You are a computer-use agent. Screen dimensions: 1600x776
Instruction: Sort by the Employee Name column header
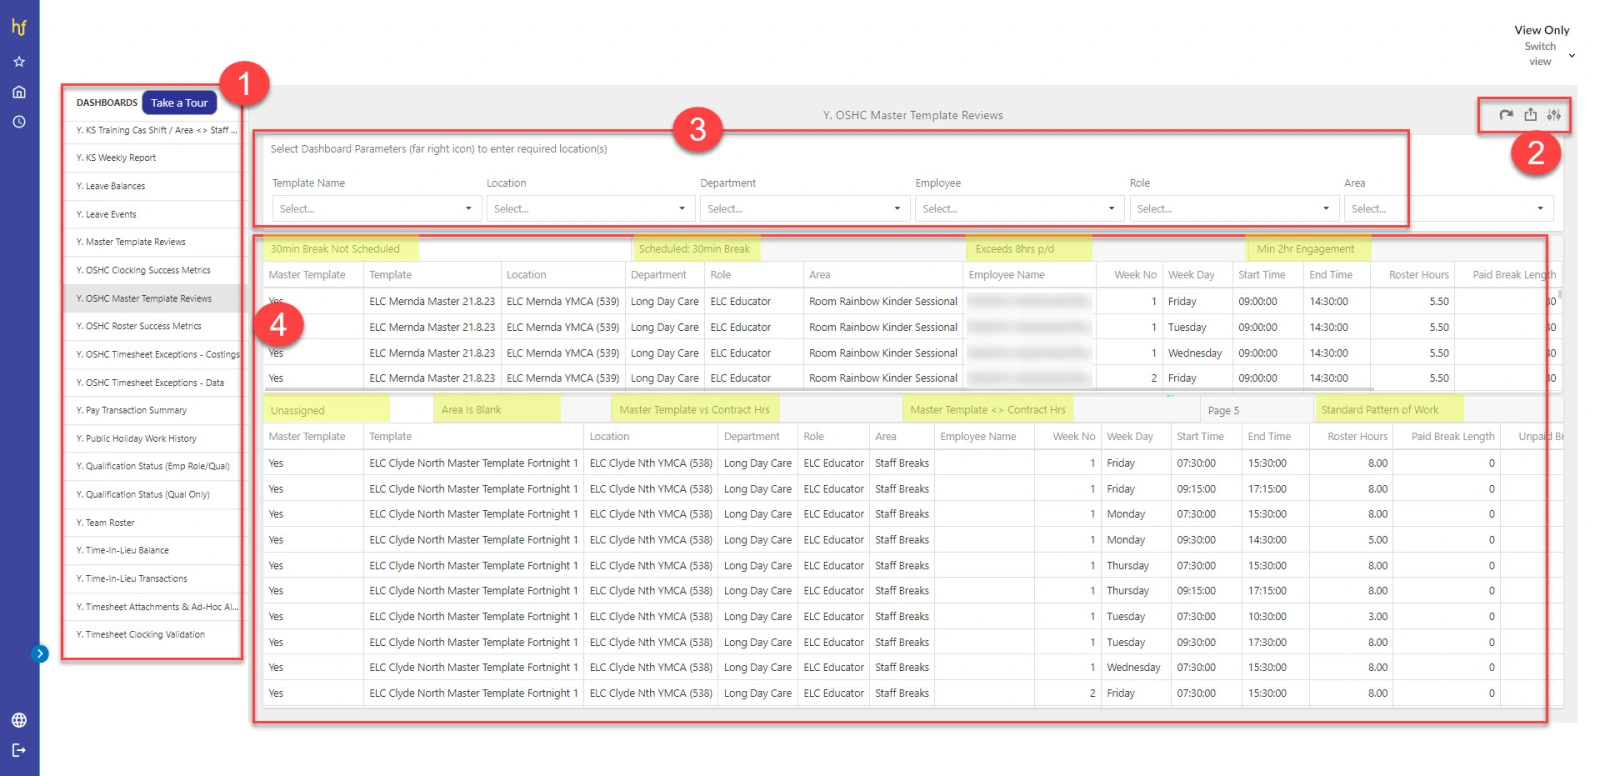coord(1006,275)
